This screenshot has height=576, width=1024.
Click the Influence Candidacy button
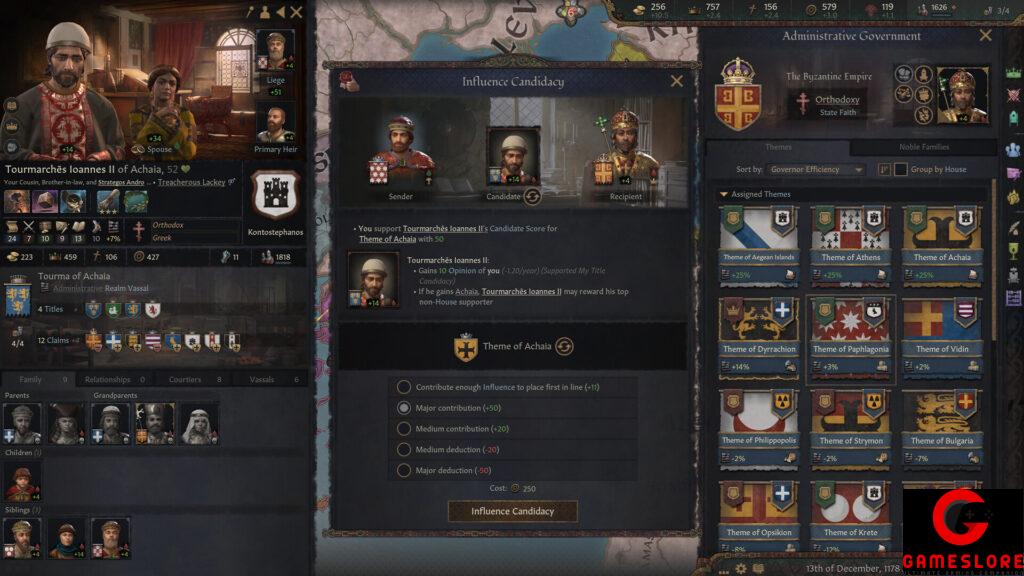click(x=513, y=511)
